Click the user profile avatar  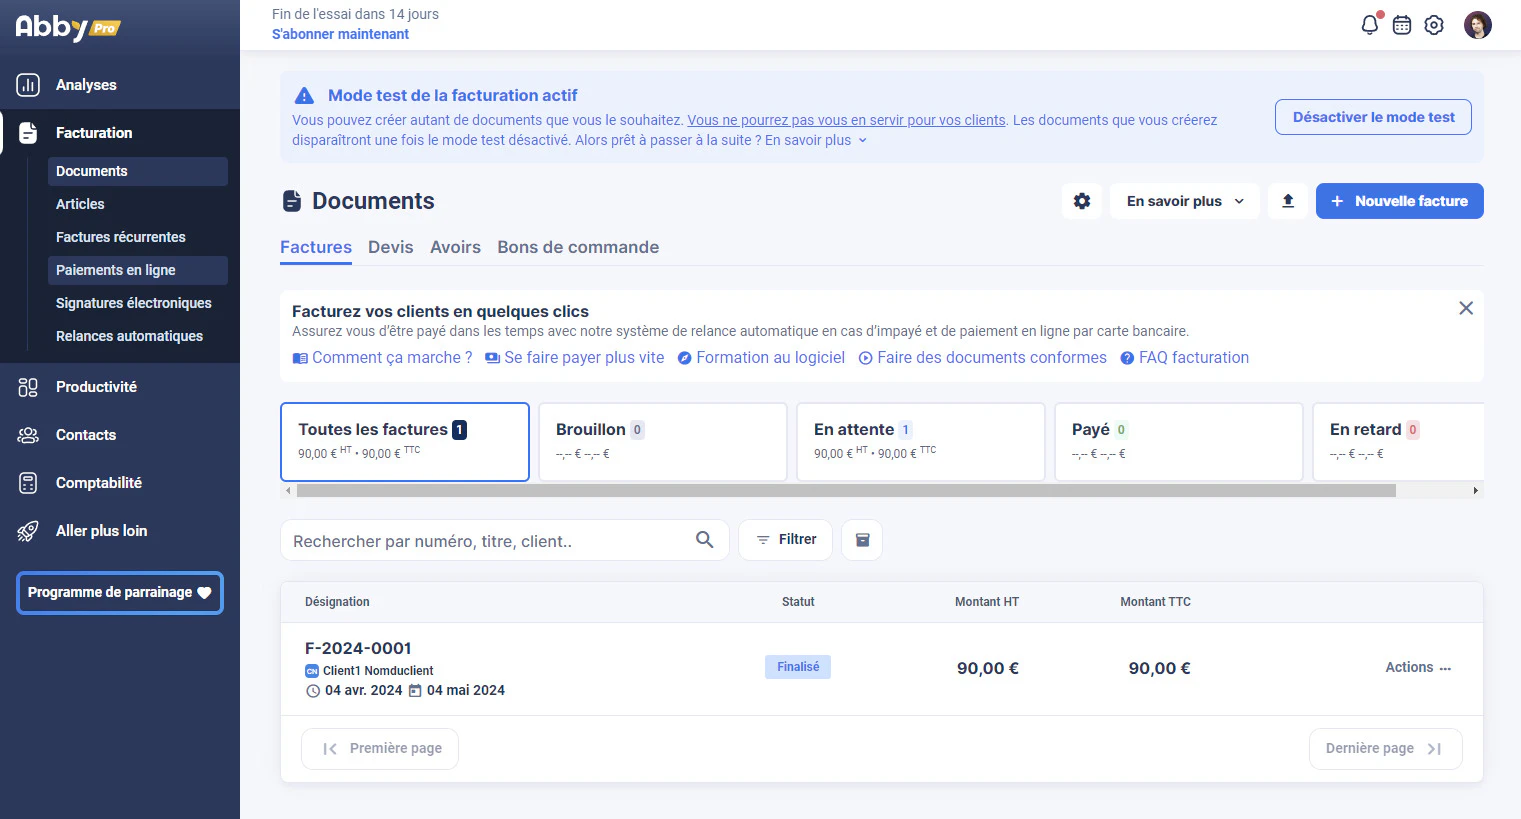[x=1478, y=25]
